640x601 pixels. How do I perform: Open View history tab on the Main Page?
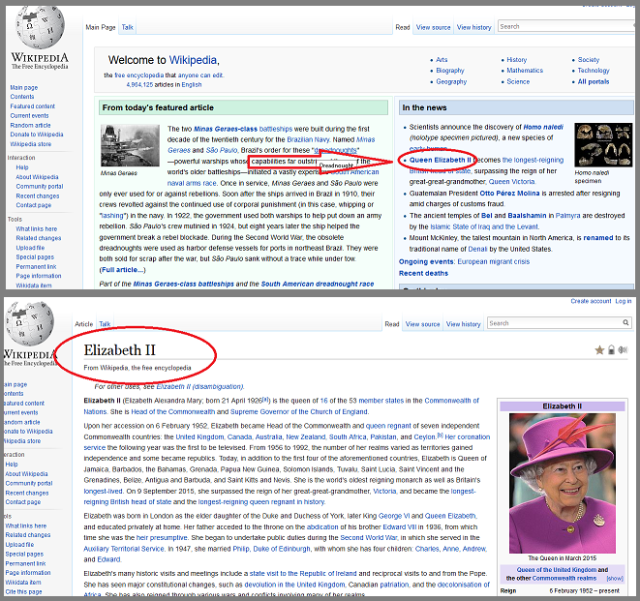(474, 27)
